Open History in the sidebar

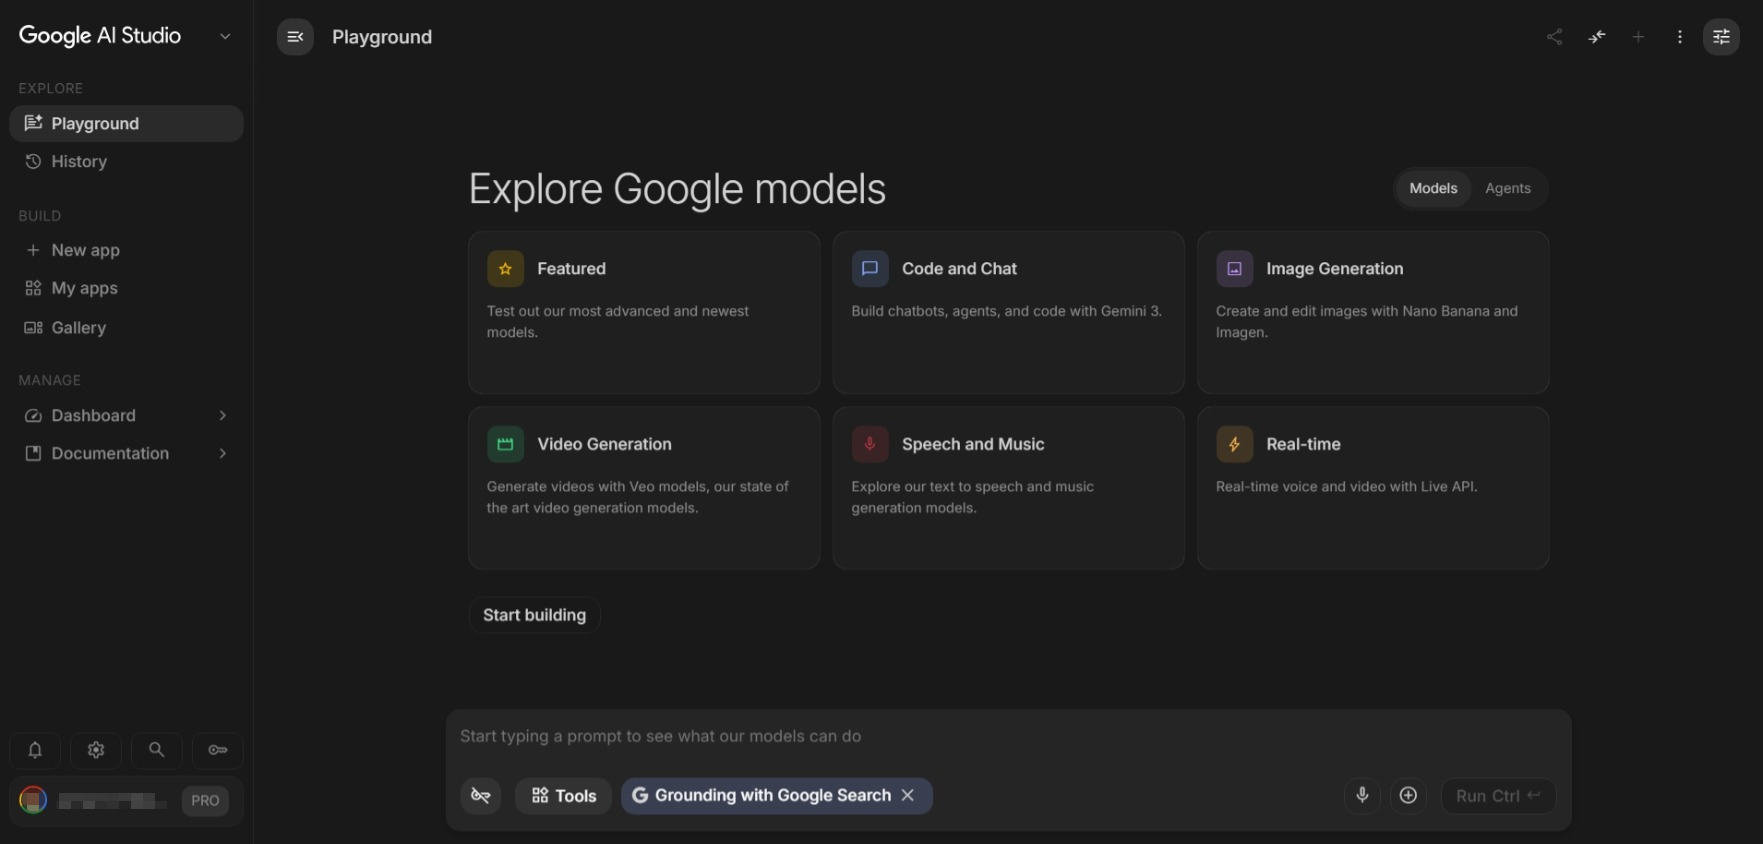pos(126,162)
